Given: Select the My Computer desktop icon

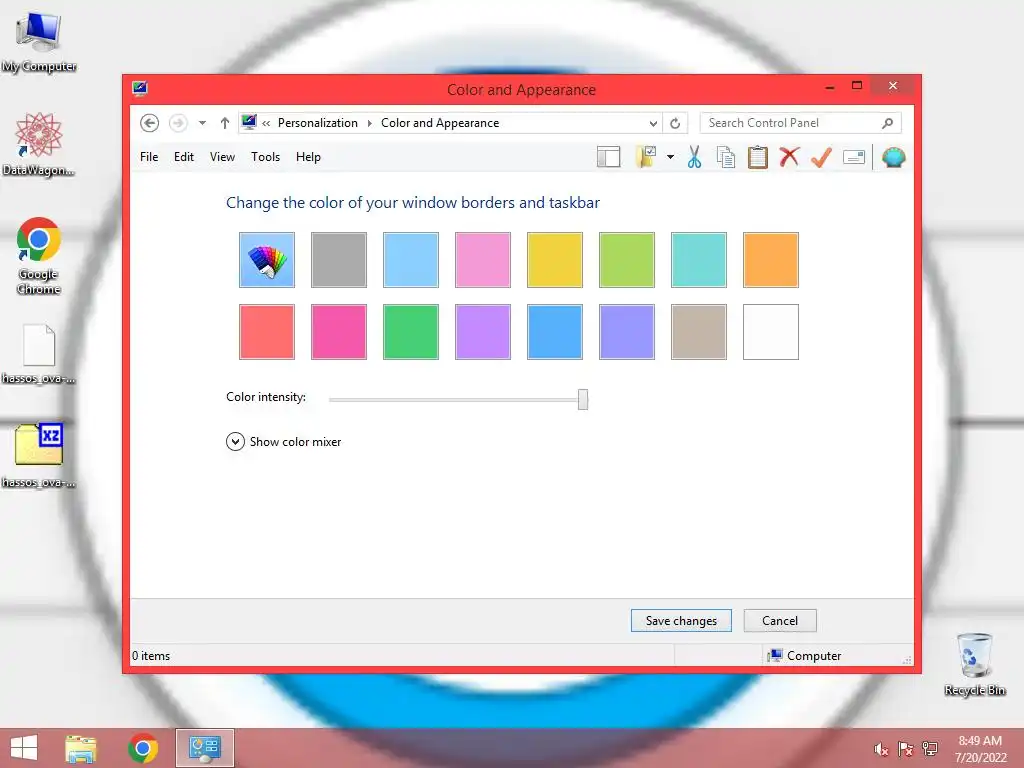Looking at the screenshot, I should click(39, 42).
